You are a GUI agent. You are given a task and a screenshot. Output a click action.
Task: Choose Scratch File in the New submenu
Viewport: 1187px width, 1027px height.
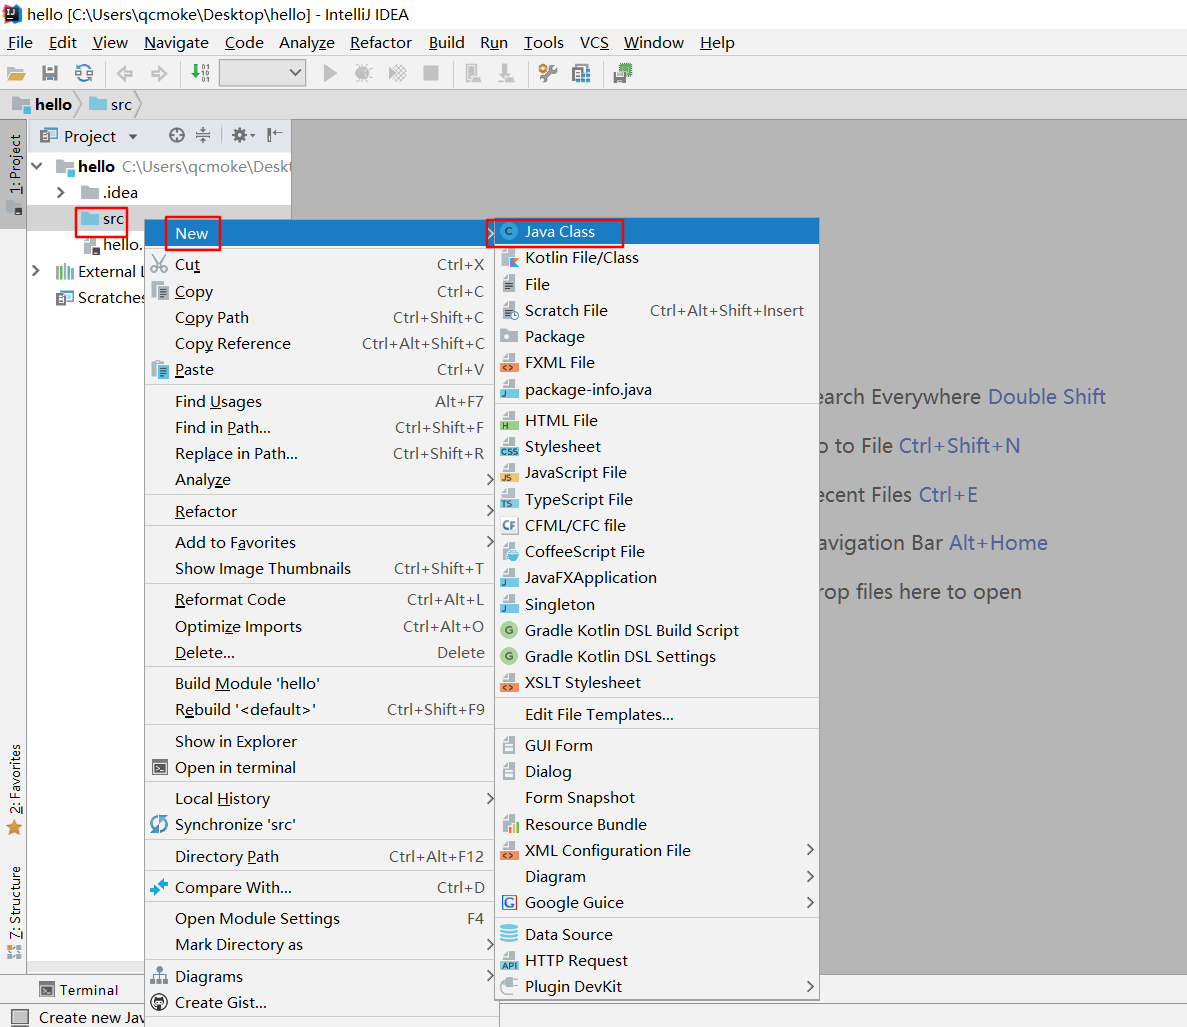(657, 310)
